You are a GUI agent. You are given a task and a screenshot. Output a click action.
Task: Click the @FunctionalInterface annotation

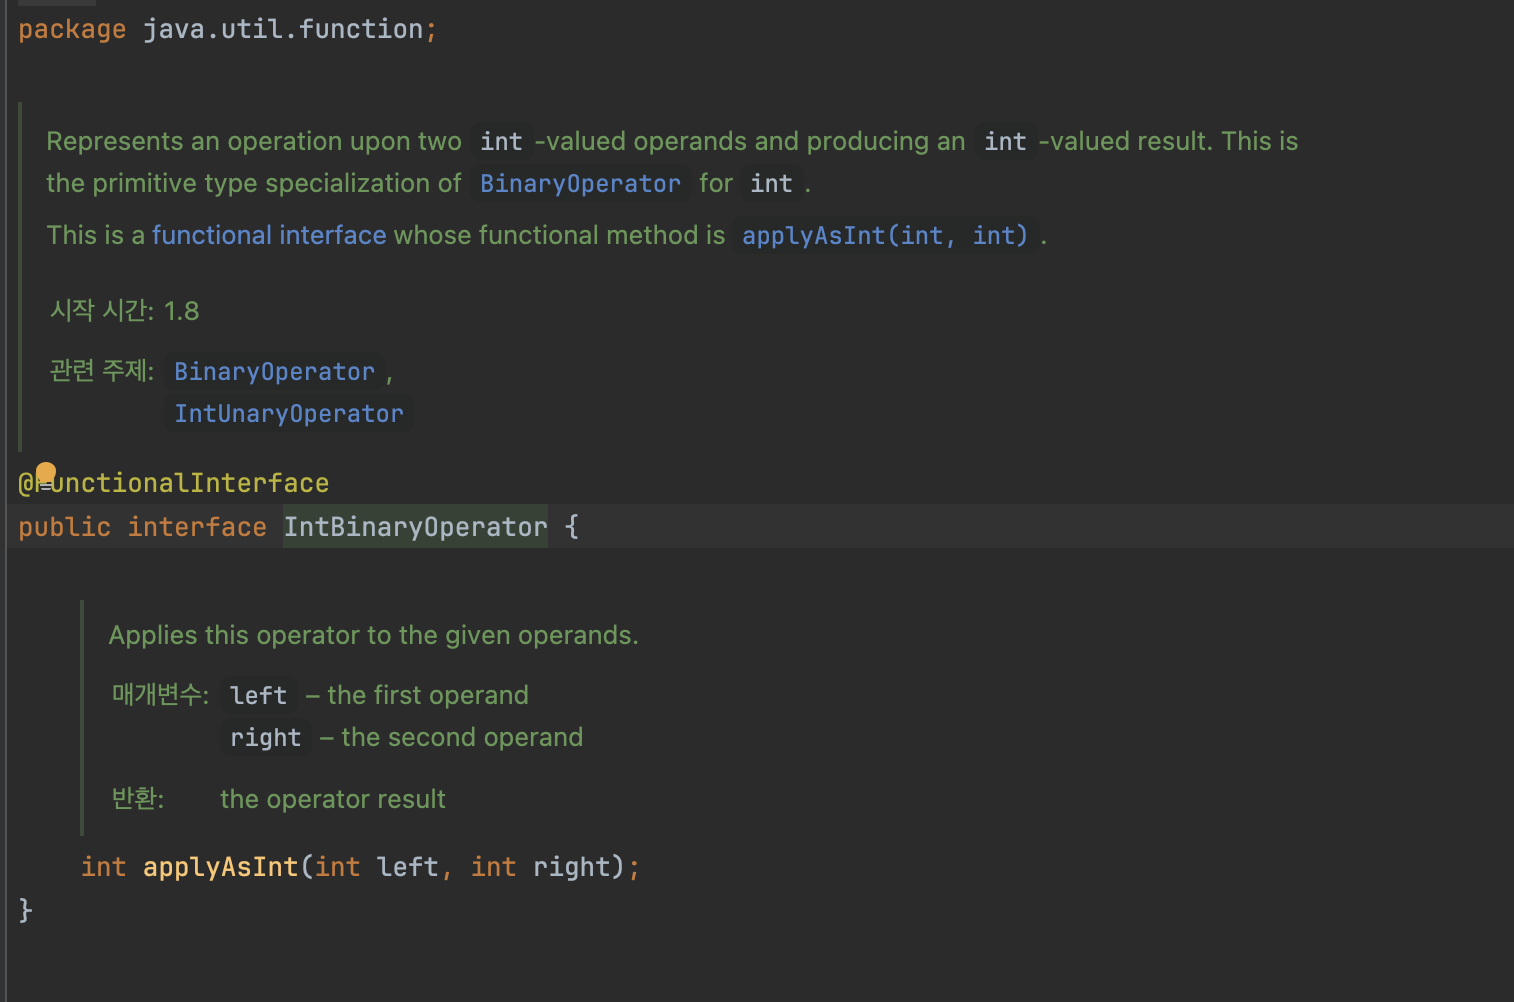[x=174, y=484]
